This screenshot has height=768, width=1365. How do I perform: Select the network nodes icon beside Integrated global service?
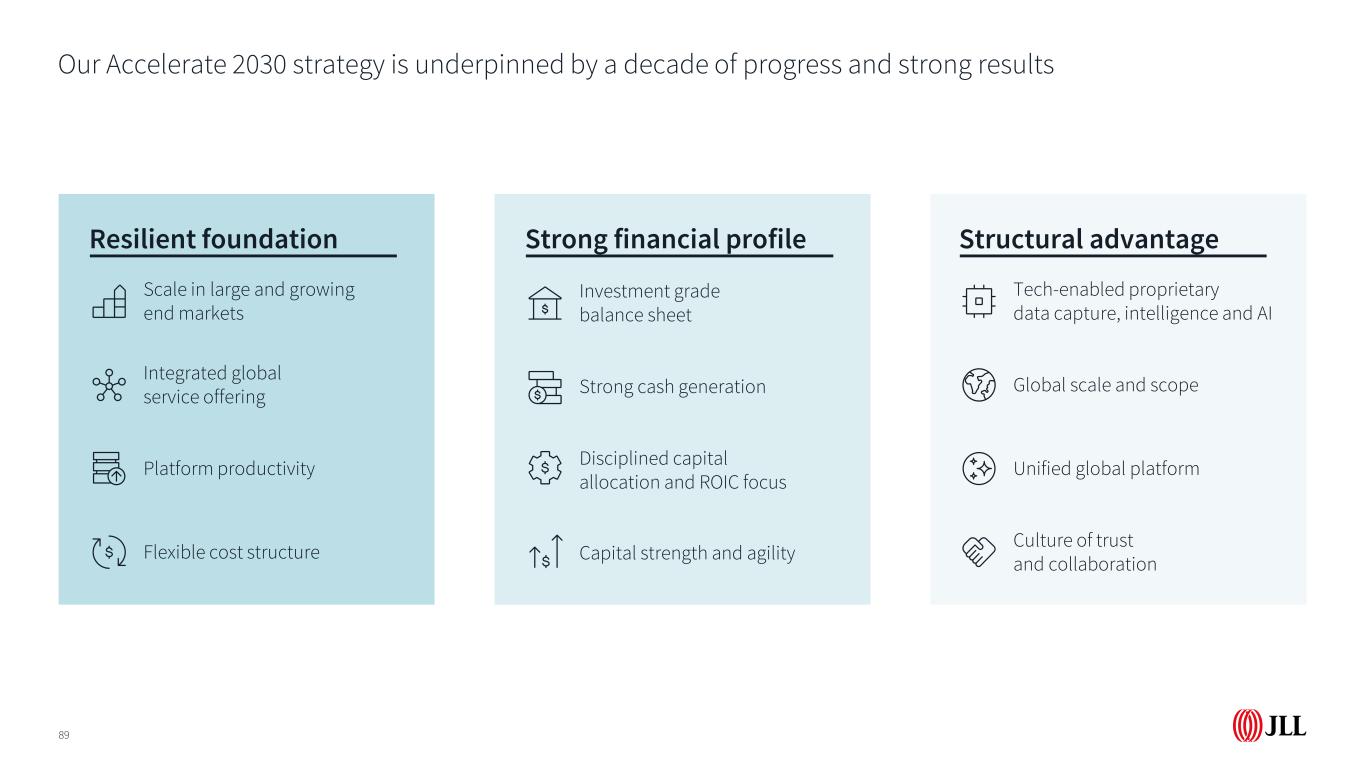point(108,385)
